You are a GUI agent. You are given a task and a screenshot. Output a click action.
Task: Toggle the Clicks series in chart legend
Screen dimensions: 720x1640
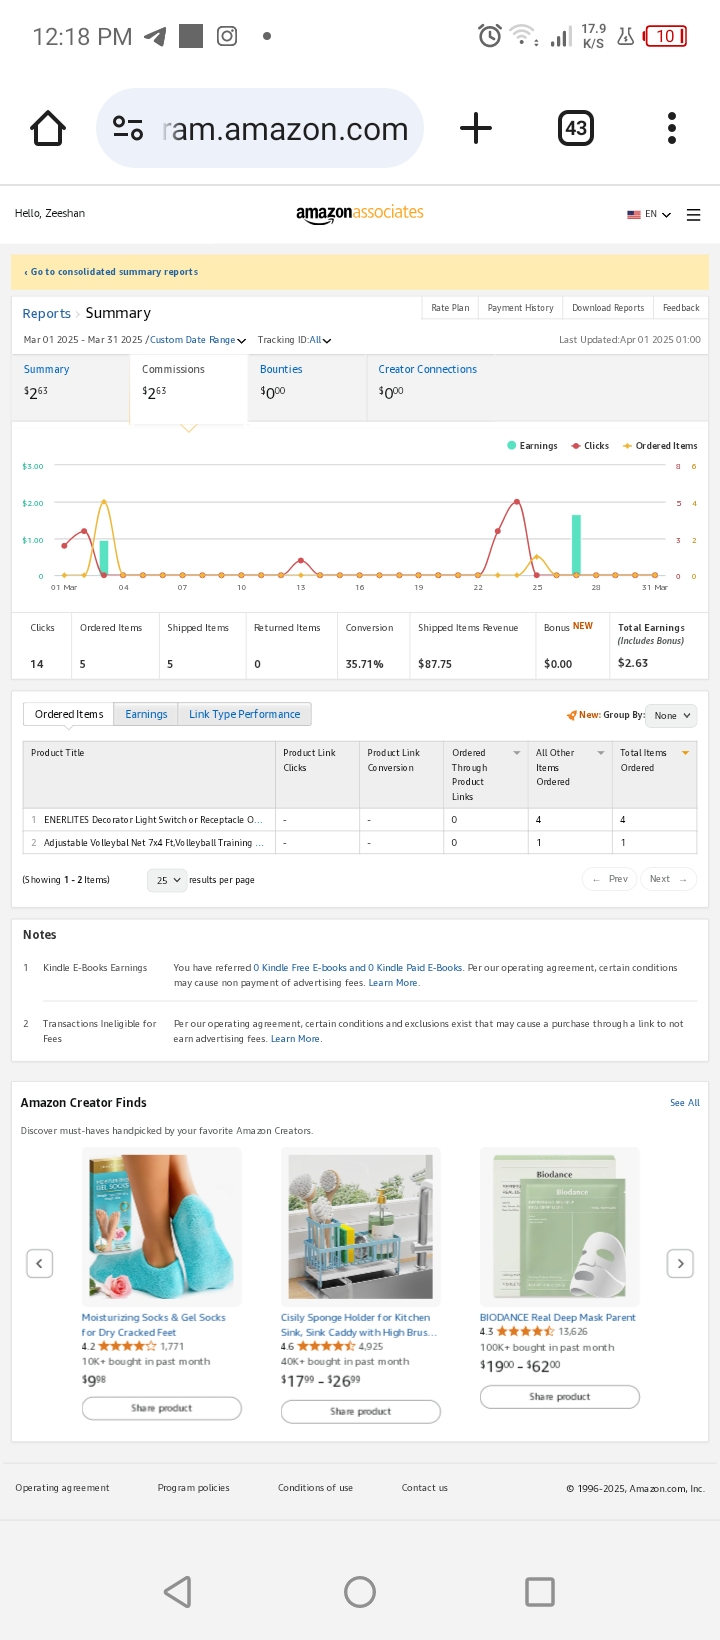pos(590,446)
